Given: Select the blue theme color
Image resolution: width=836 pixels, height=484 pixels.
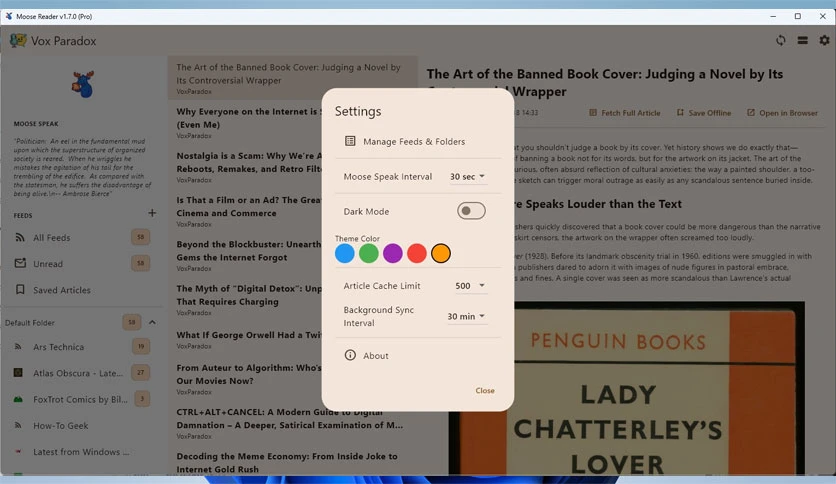Looking at the screenshot, I should point(344,253).
